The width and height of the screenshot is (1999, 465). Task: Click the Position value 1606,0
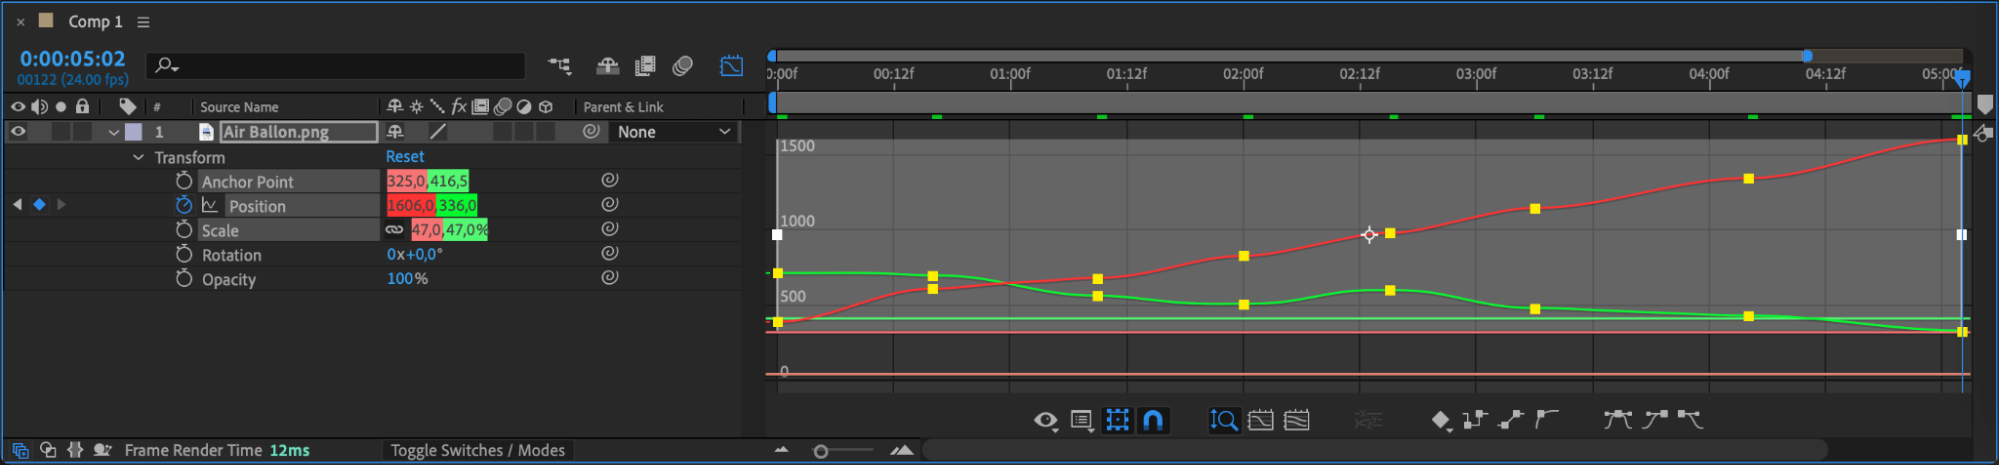[x=410, y=205]
